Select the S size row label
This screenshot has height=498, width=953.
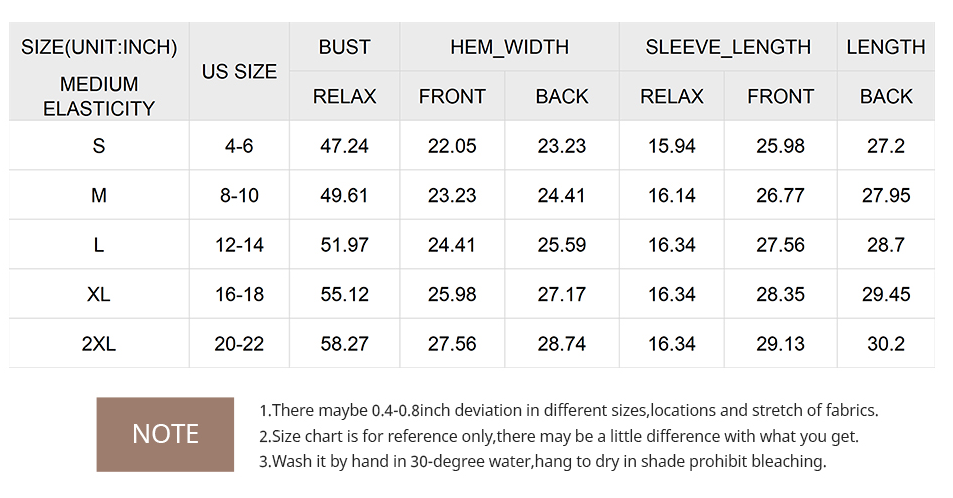[x=98, y=146]
